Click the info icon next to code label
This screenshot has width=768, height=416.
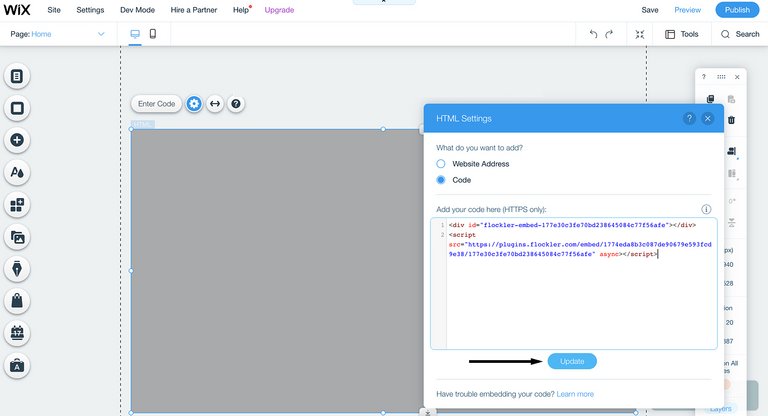click(706, 209)
